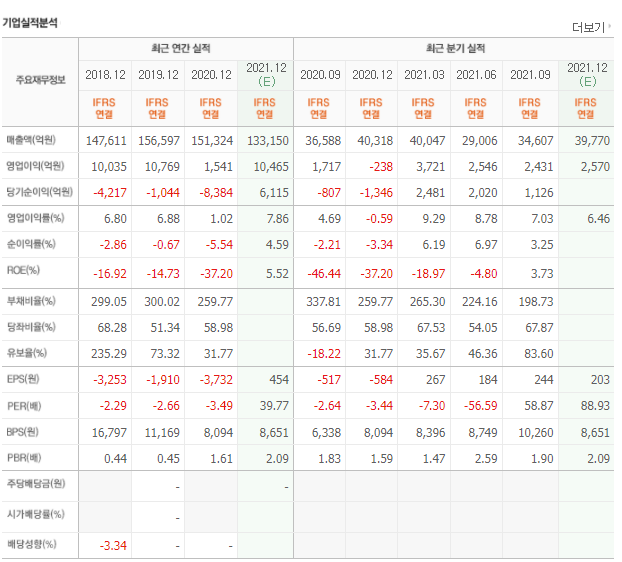Image resolution: width=622 pixels, height=562 pixels.
Task: Select the 영업이익률(%) row label
Action: pos(35,218)
